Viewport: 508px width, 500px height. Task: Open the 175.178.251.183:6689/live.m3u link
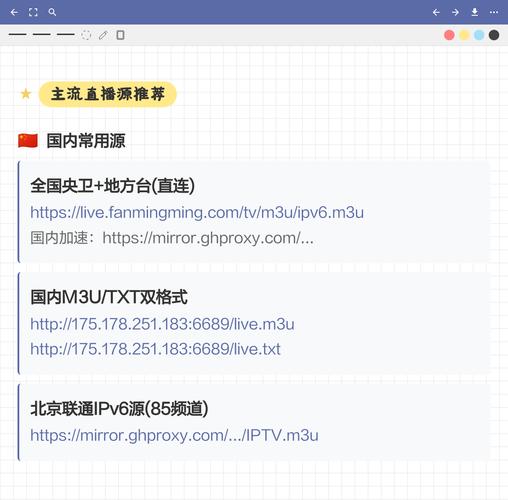162,324
